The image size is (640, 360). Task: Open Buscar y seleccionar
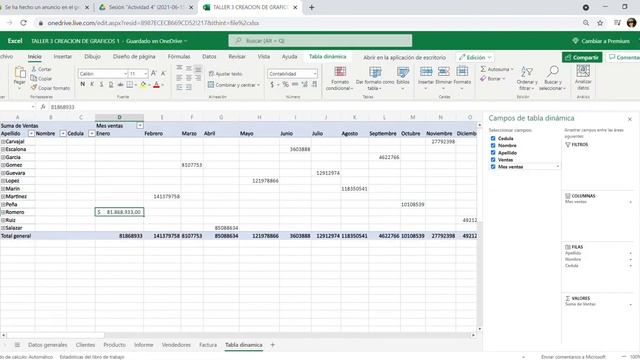(552, 78)
